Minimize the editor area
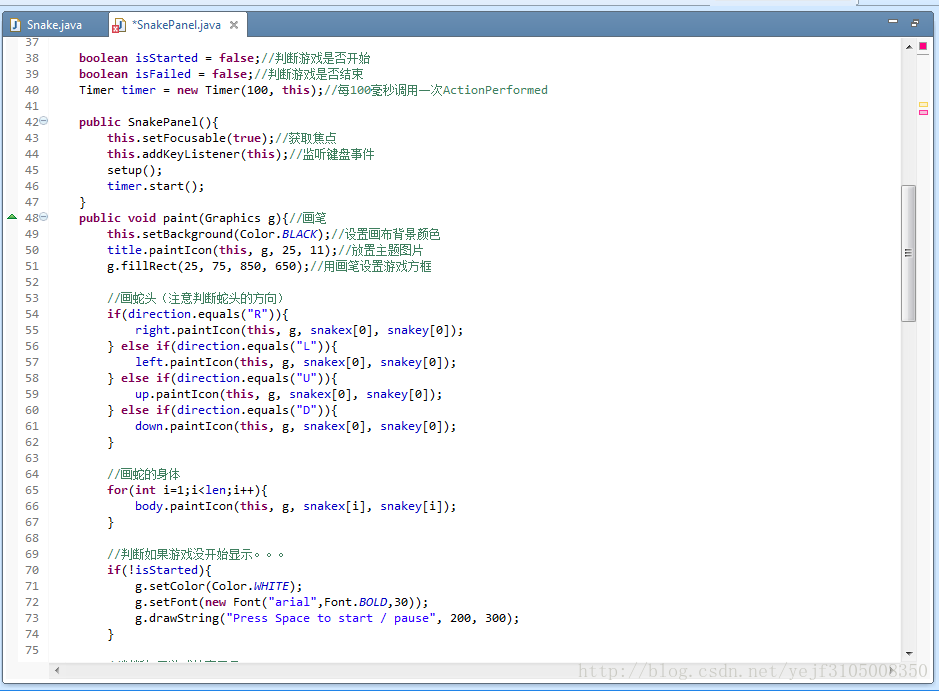The image size is (939, 691). [893, 22]
